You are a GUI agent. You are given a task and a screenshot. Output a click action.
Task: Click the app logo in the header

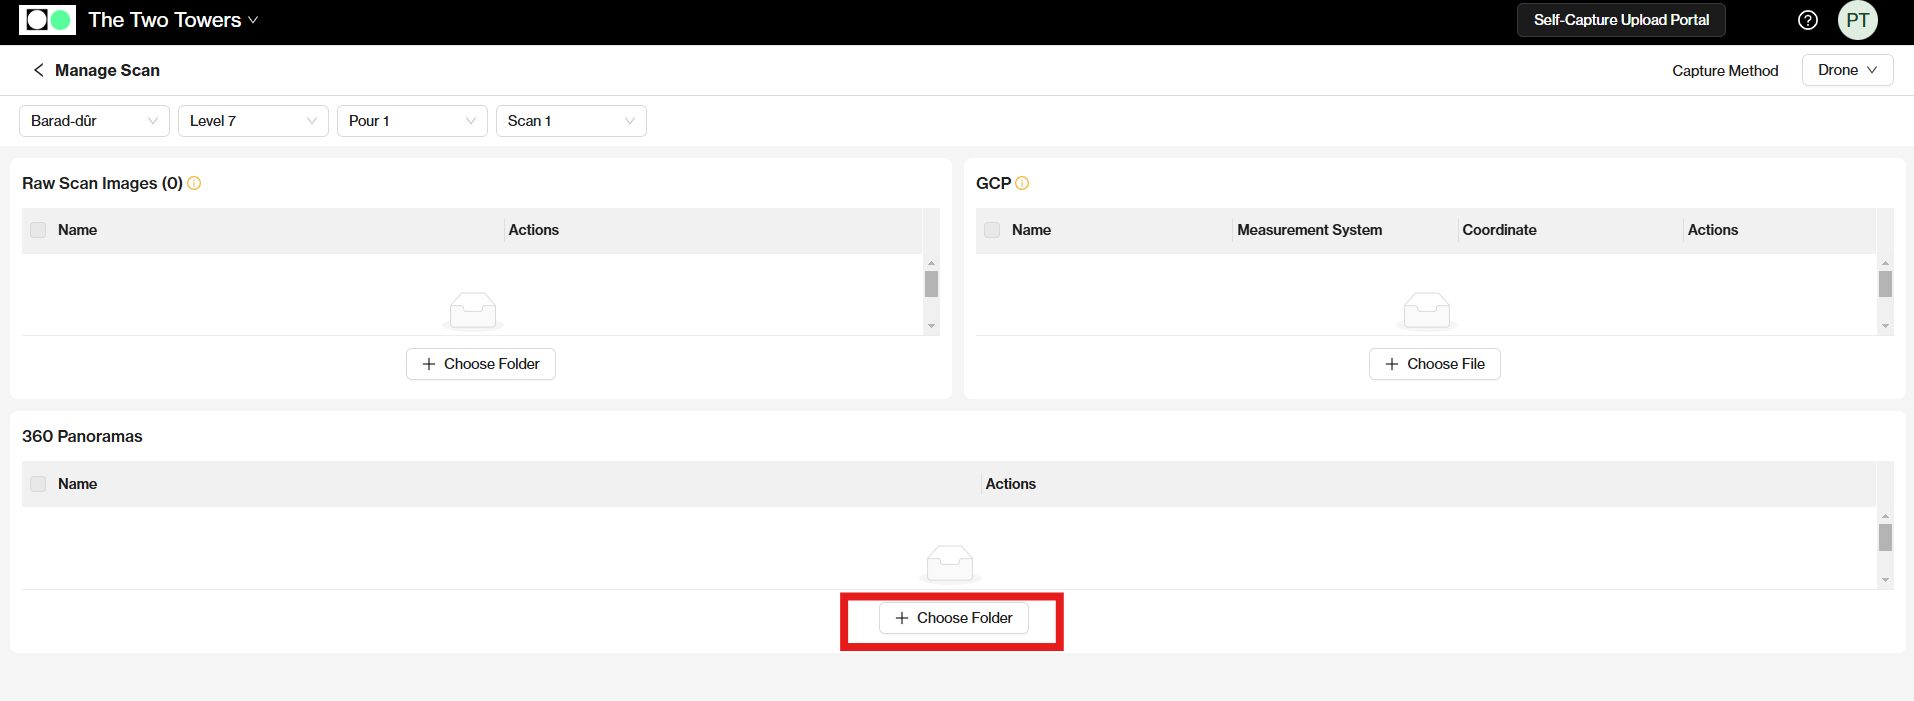coord(47,20)
